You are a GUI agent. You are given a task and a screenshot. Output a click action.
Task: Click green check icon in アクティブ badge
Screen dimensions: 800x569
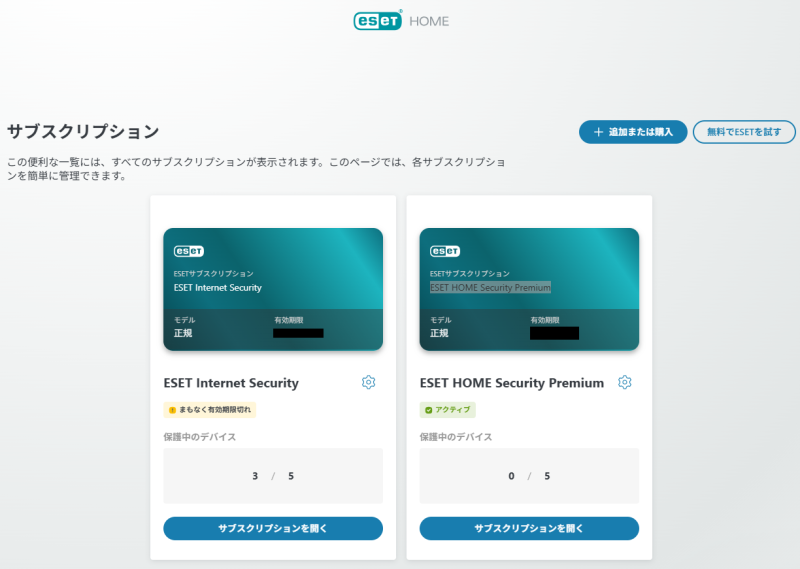tap(428, 409)
